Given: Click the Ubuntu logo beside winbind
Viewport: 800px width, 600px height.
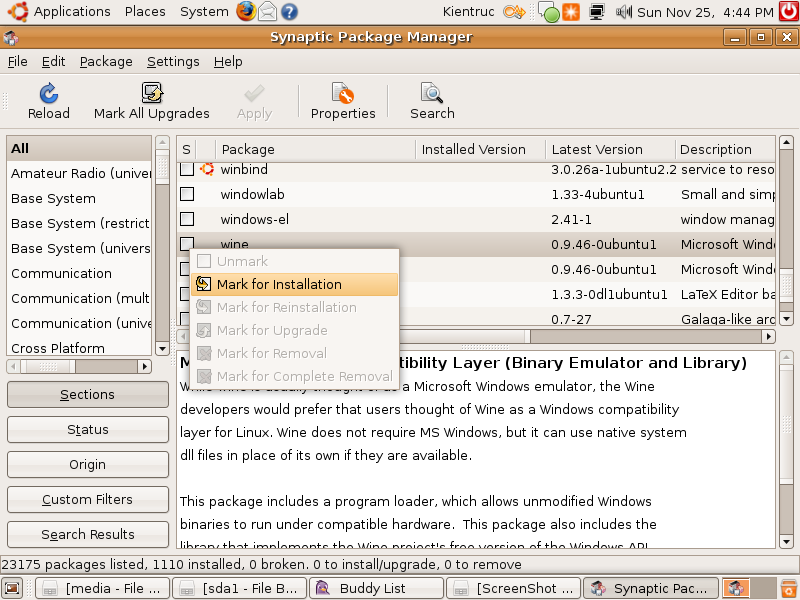Looking at the screenshot, I should click(207, 169).
